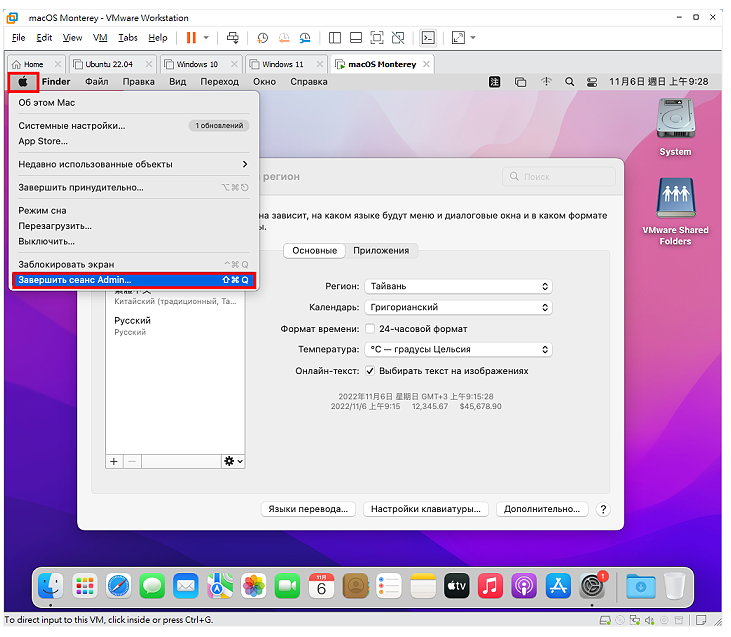Enable 24-часовой формат checkbox
Image resolution: width=731 pixels, height=637 pixels.
pos(370,329)
